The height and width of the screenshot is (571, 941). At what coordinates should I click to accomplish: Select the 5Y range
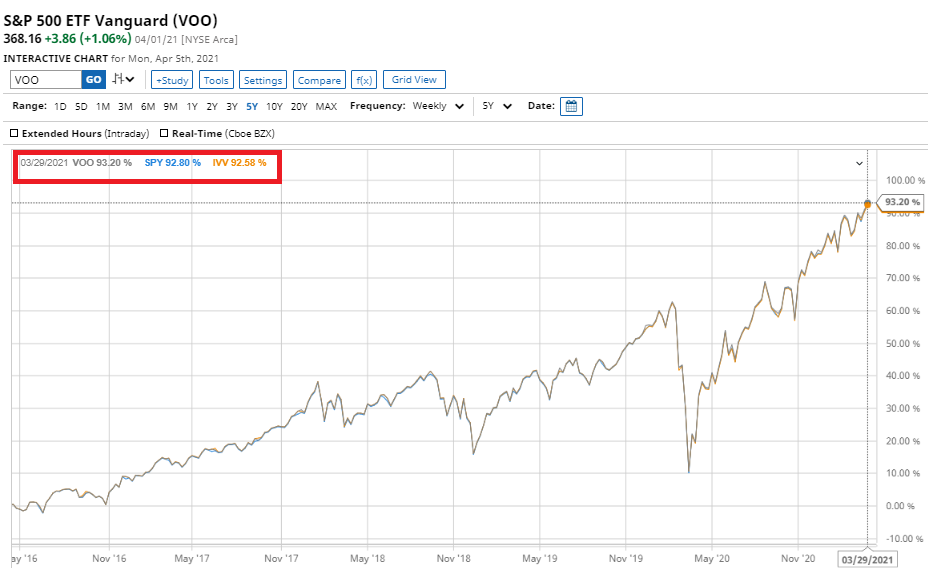point(252,106)
